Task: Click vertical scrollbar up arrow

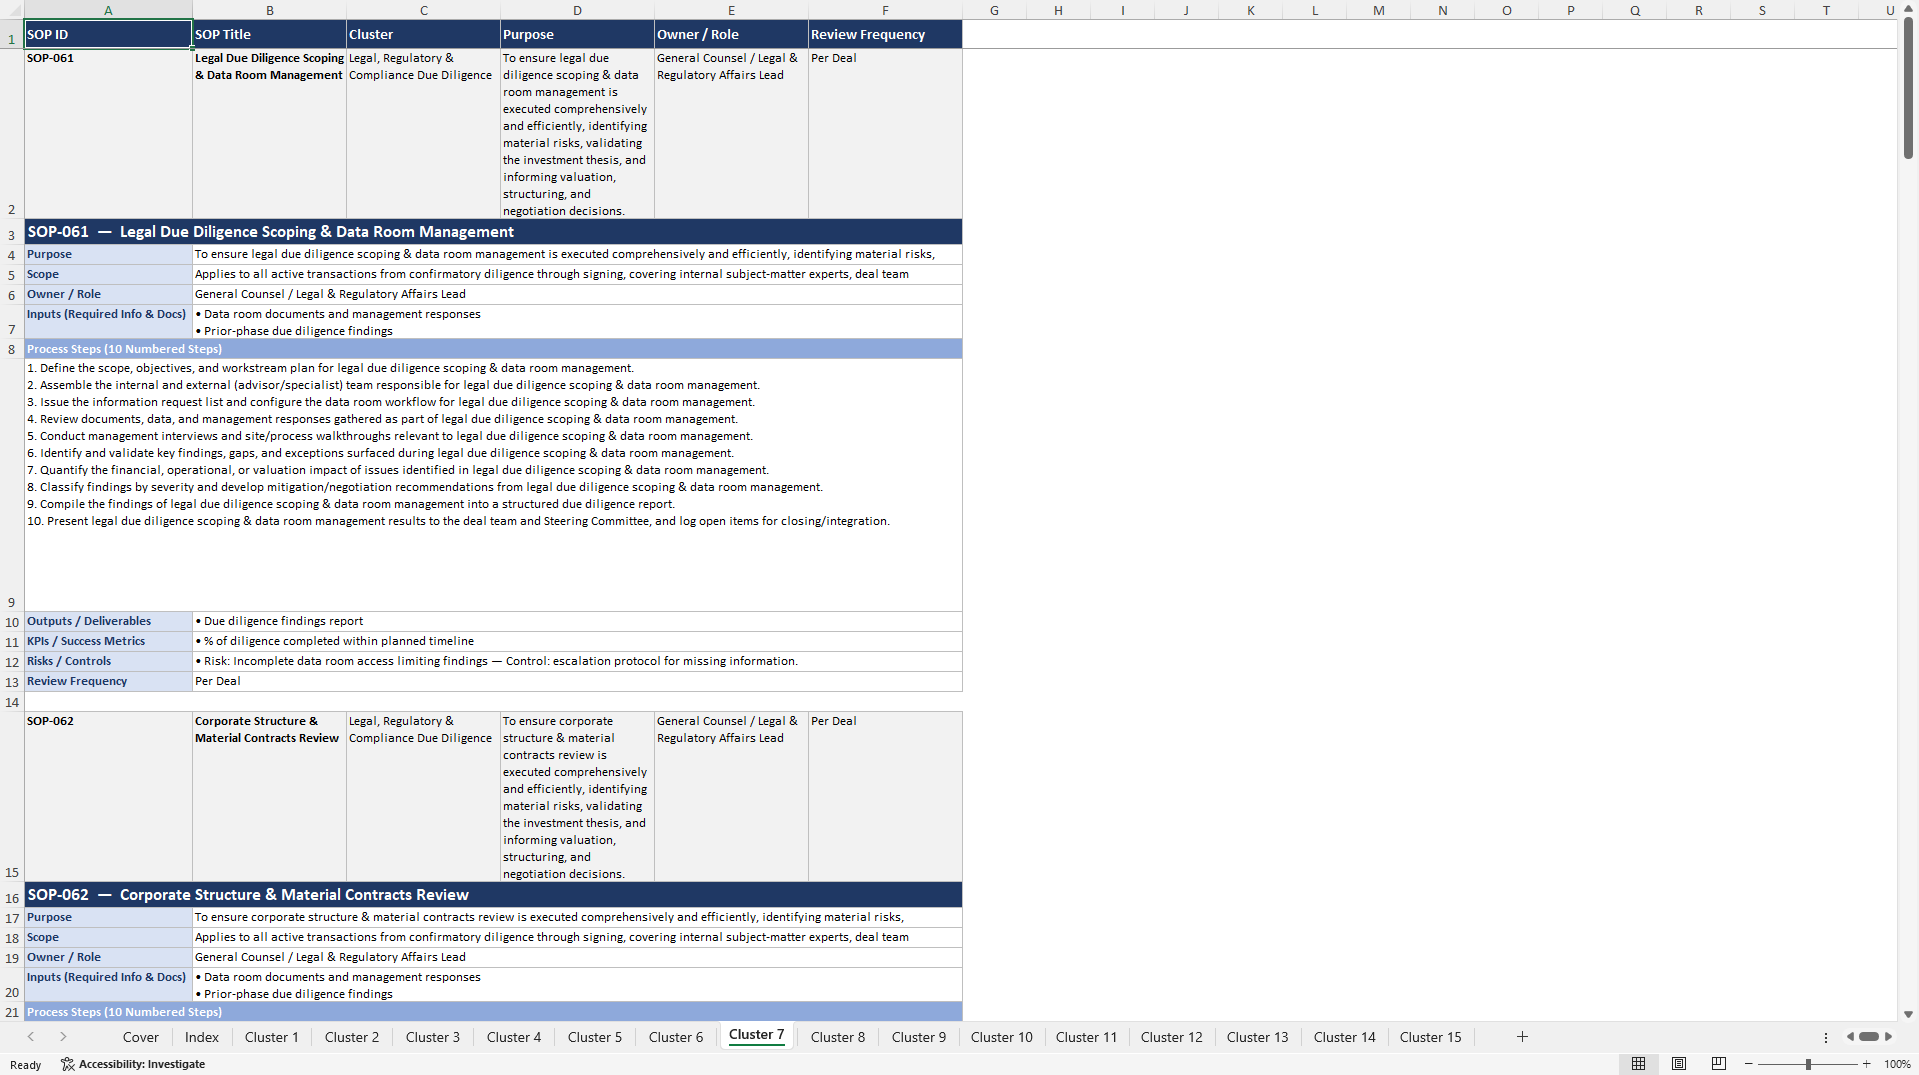Action: click(x=1908, y=9)
